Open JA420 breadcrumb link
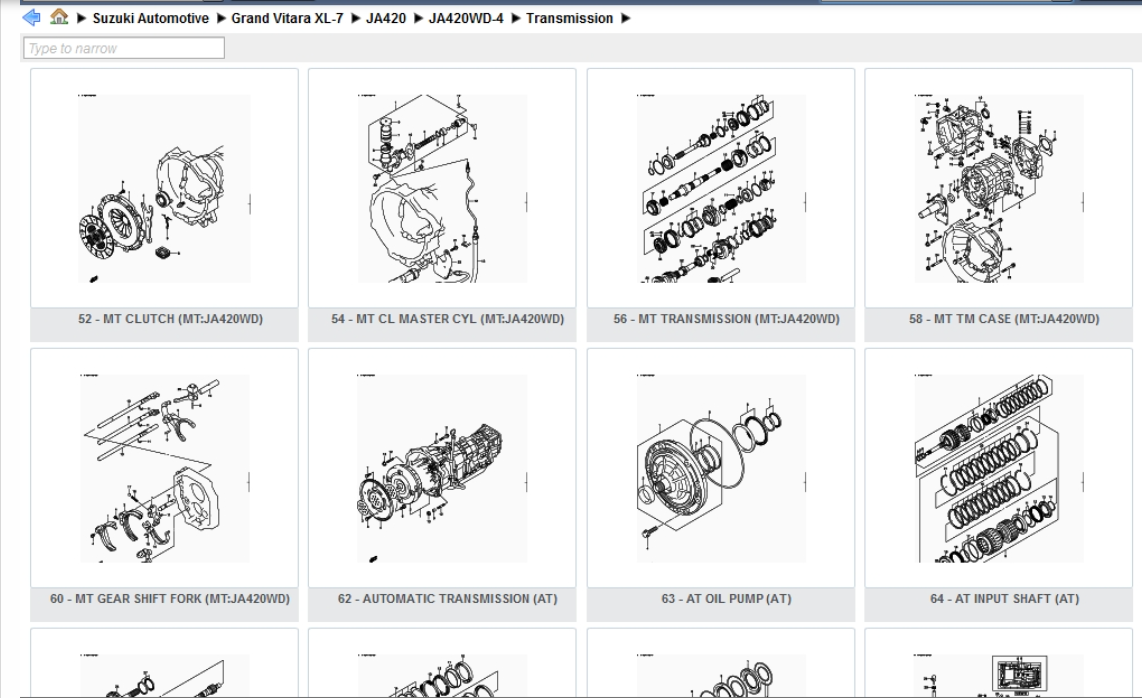Viewport: 1142px width, 698px height. pyautogui.click(x=386, y=18)
